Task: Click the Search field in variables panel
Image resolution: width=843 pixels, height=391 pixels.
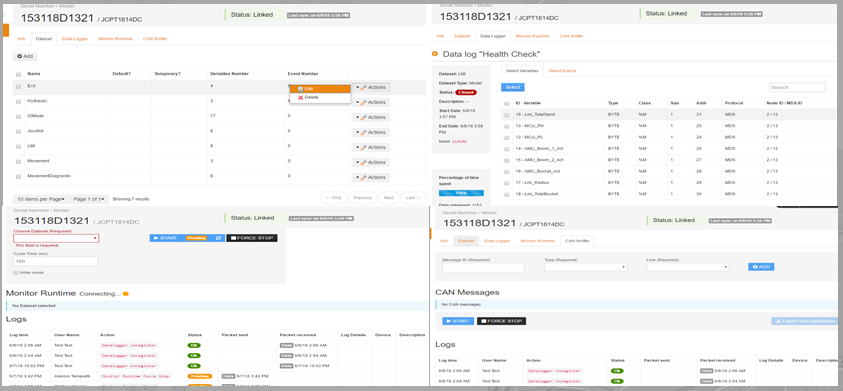Action: tap(797, 87)
